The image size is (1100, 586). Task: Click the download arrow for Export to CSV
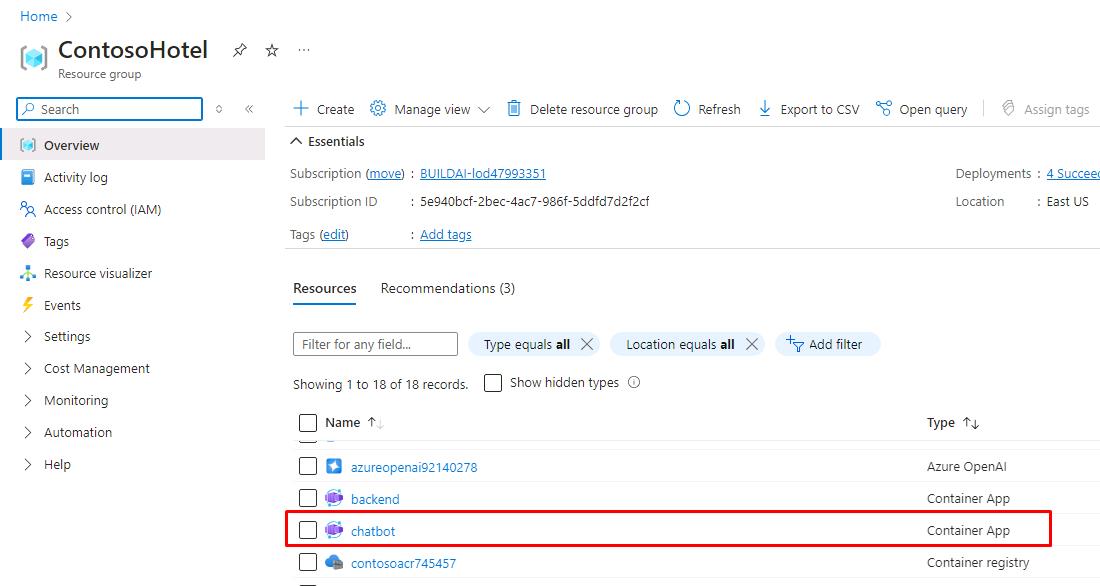765,108
